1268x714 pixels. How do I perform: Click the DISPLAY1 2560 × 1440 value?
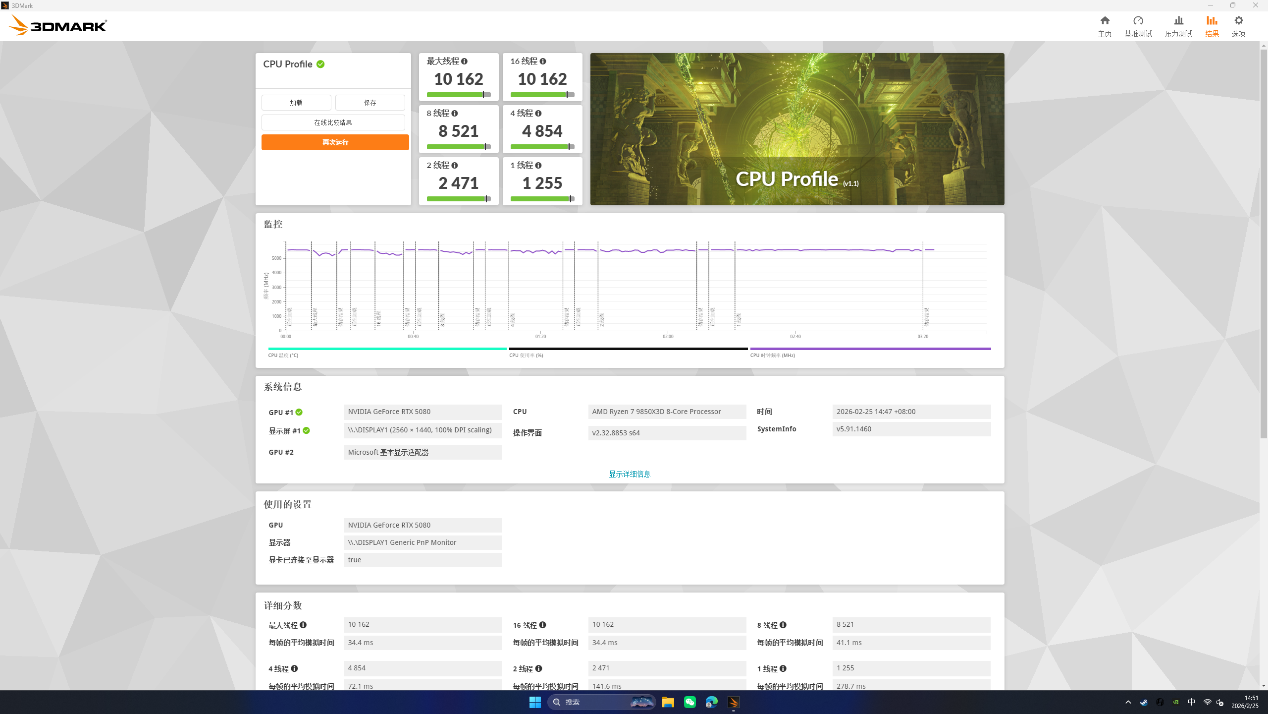(423, 431)
